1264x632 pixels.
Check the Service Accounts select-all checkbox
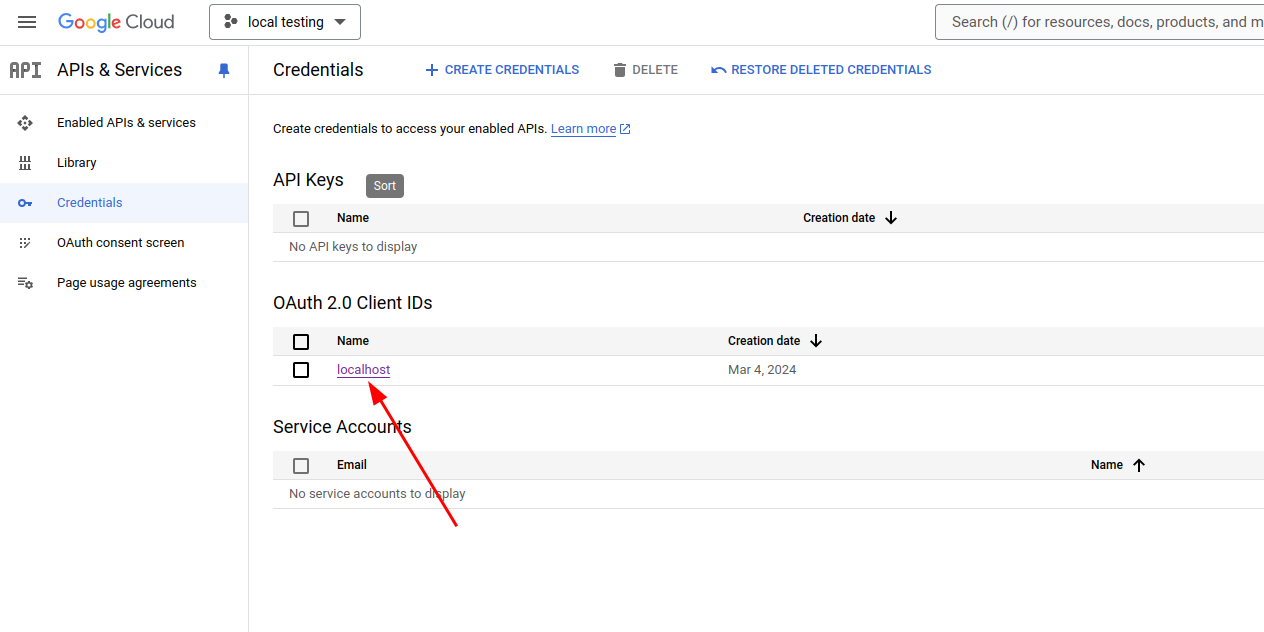pos(301,466)
